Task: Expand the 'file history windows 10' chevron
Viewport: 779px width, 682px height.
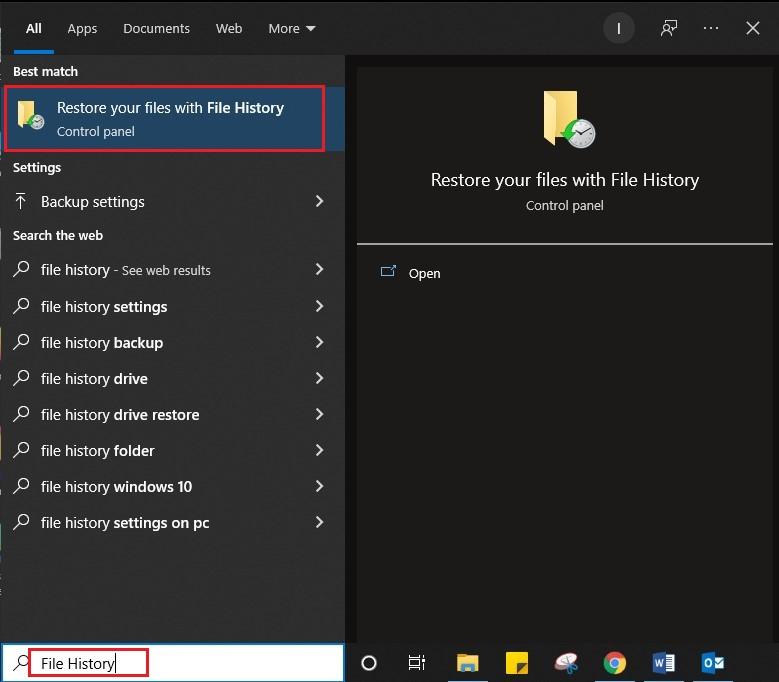Action: (x=319, y=486)
